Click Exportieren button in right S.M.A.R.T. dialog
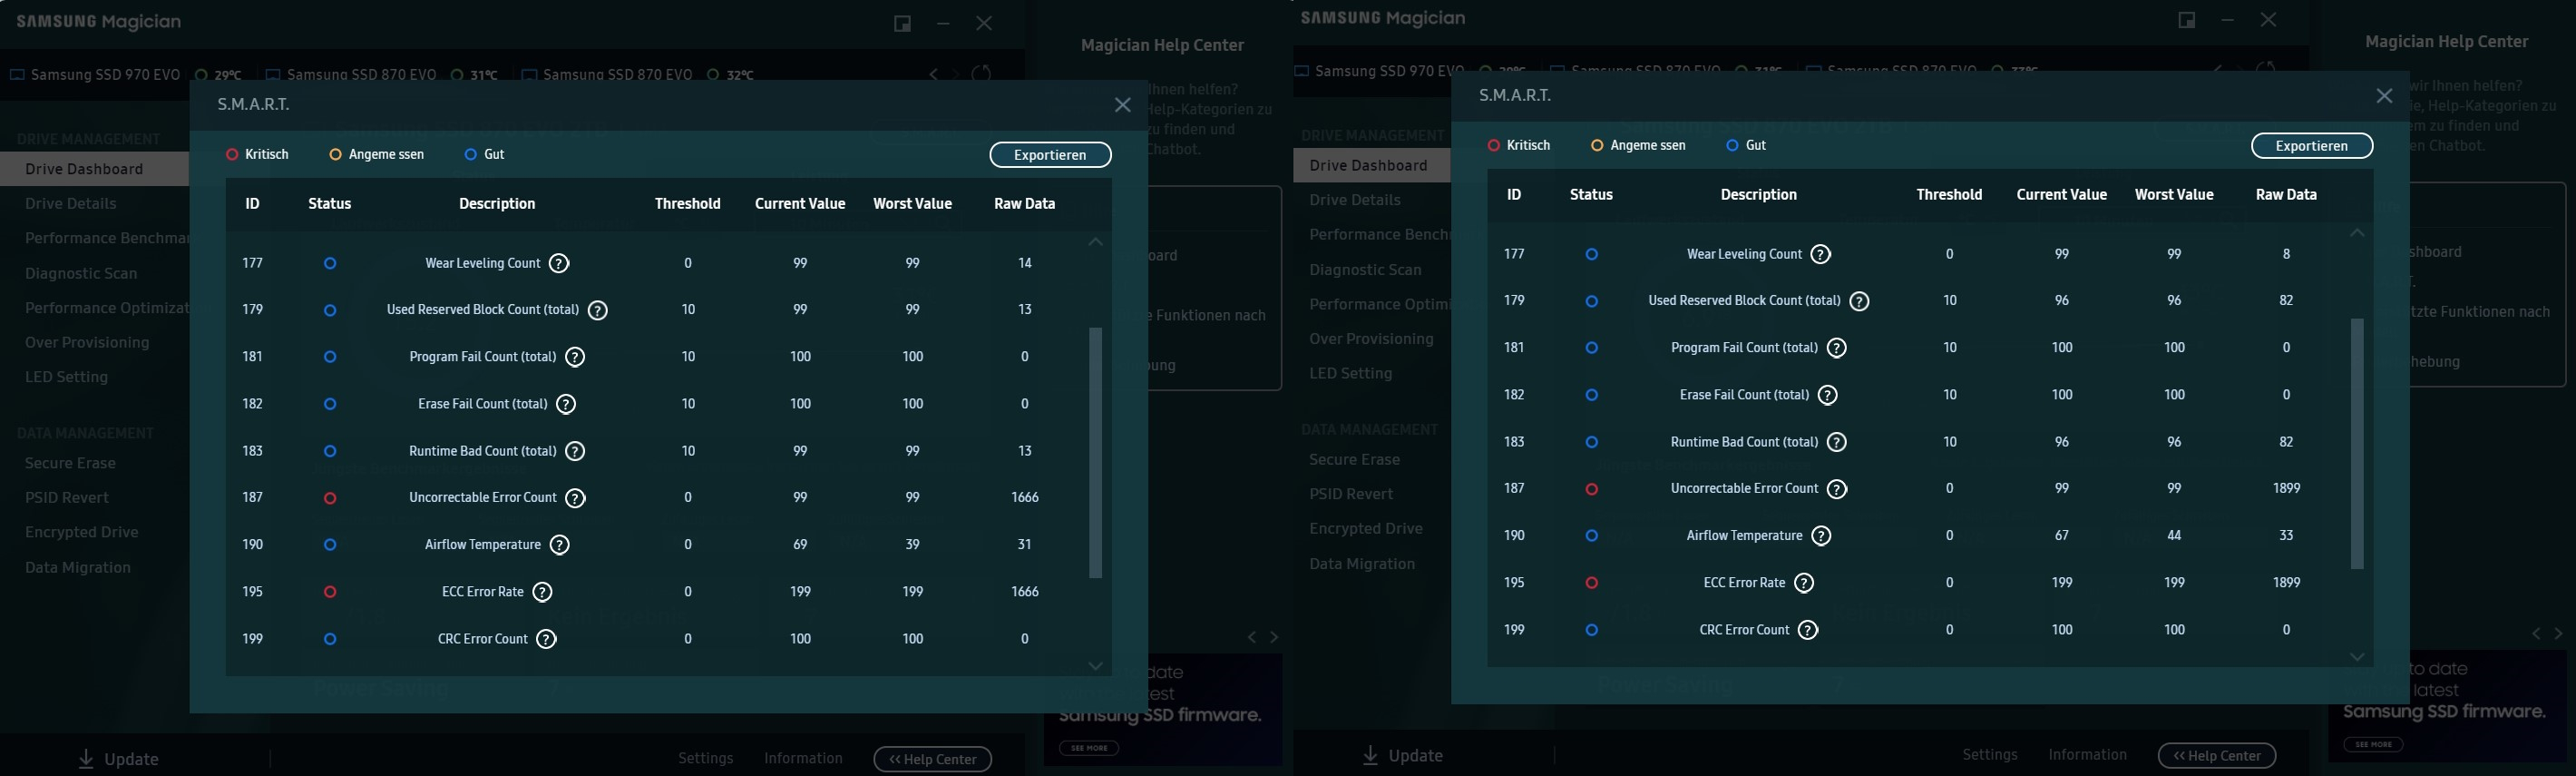 tap(2312, 146)
